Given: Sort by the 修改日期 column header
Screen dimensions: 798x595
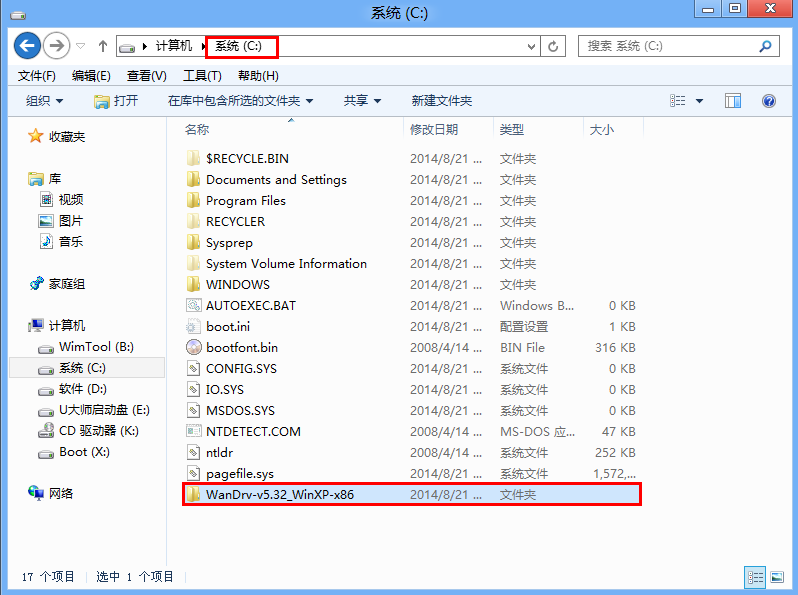Looking at the screenshot, I should (x=433, y=130).
